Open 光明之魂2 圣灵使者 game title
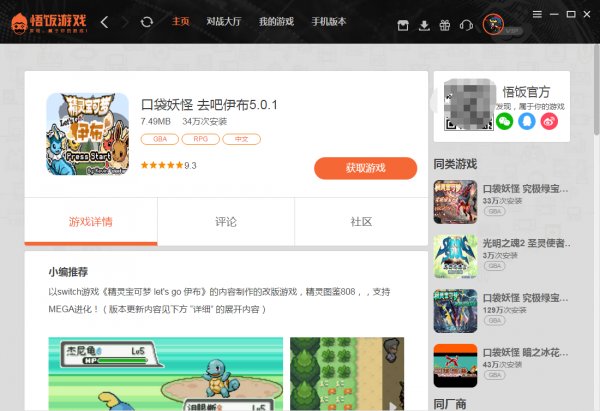Screen dimensions: 600x411 click(527, 243)
